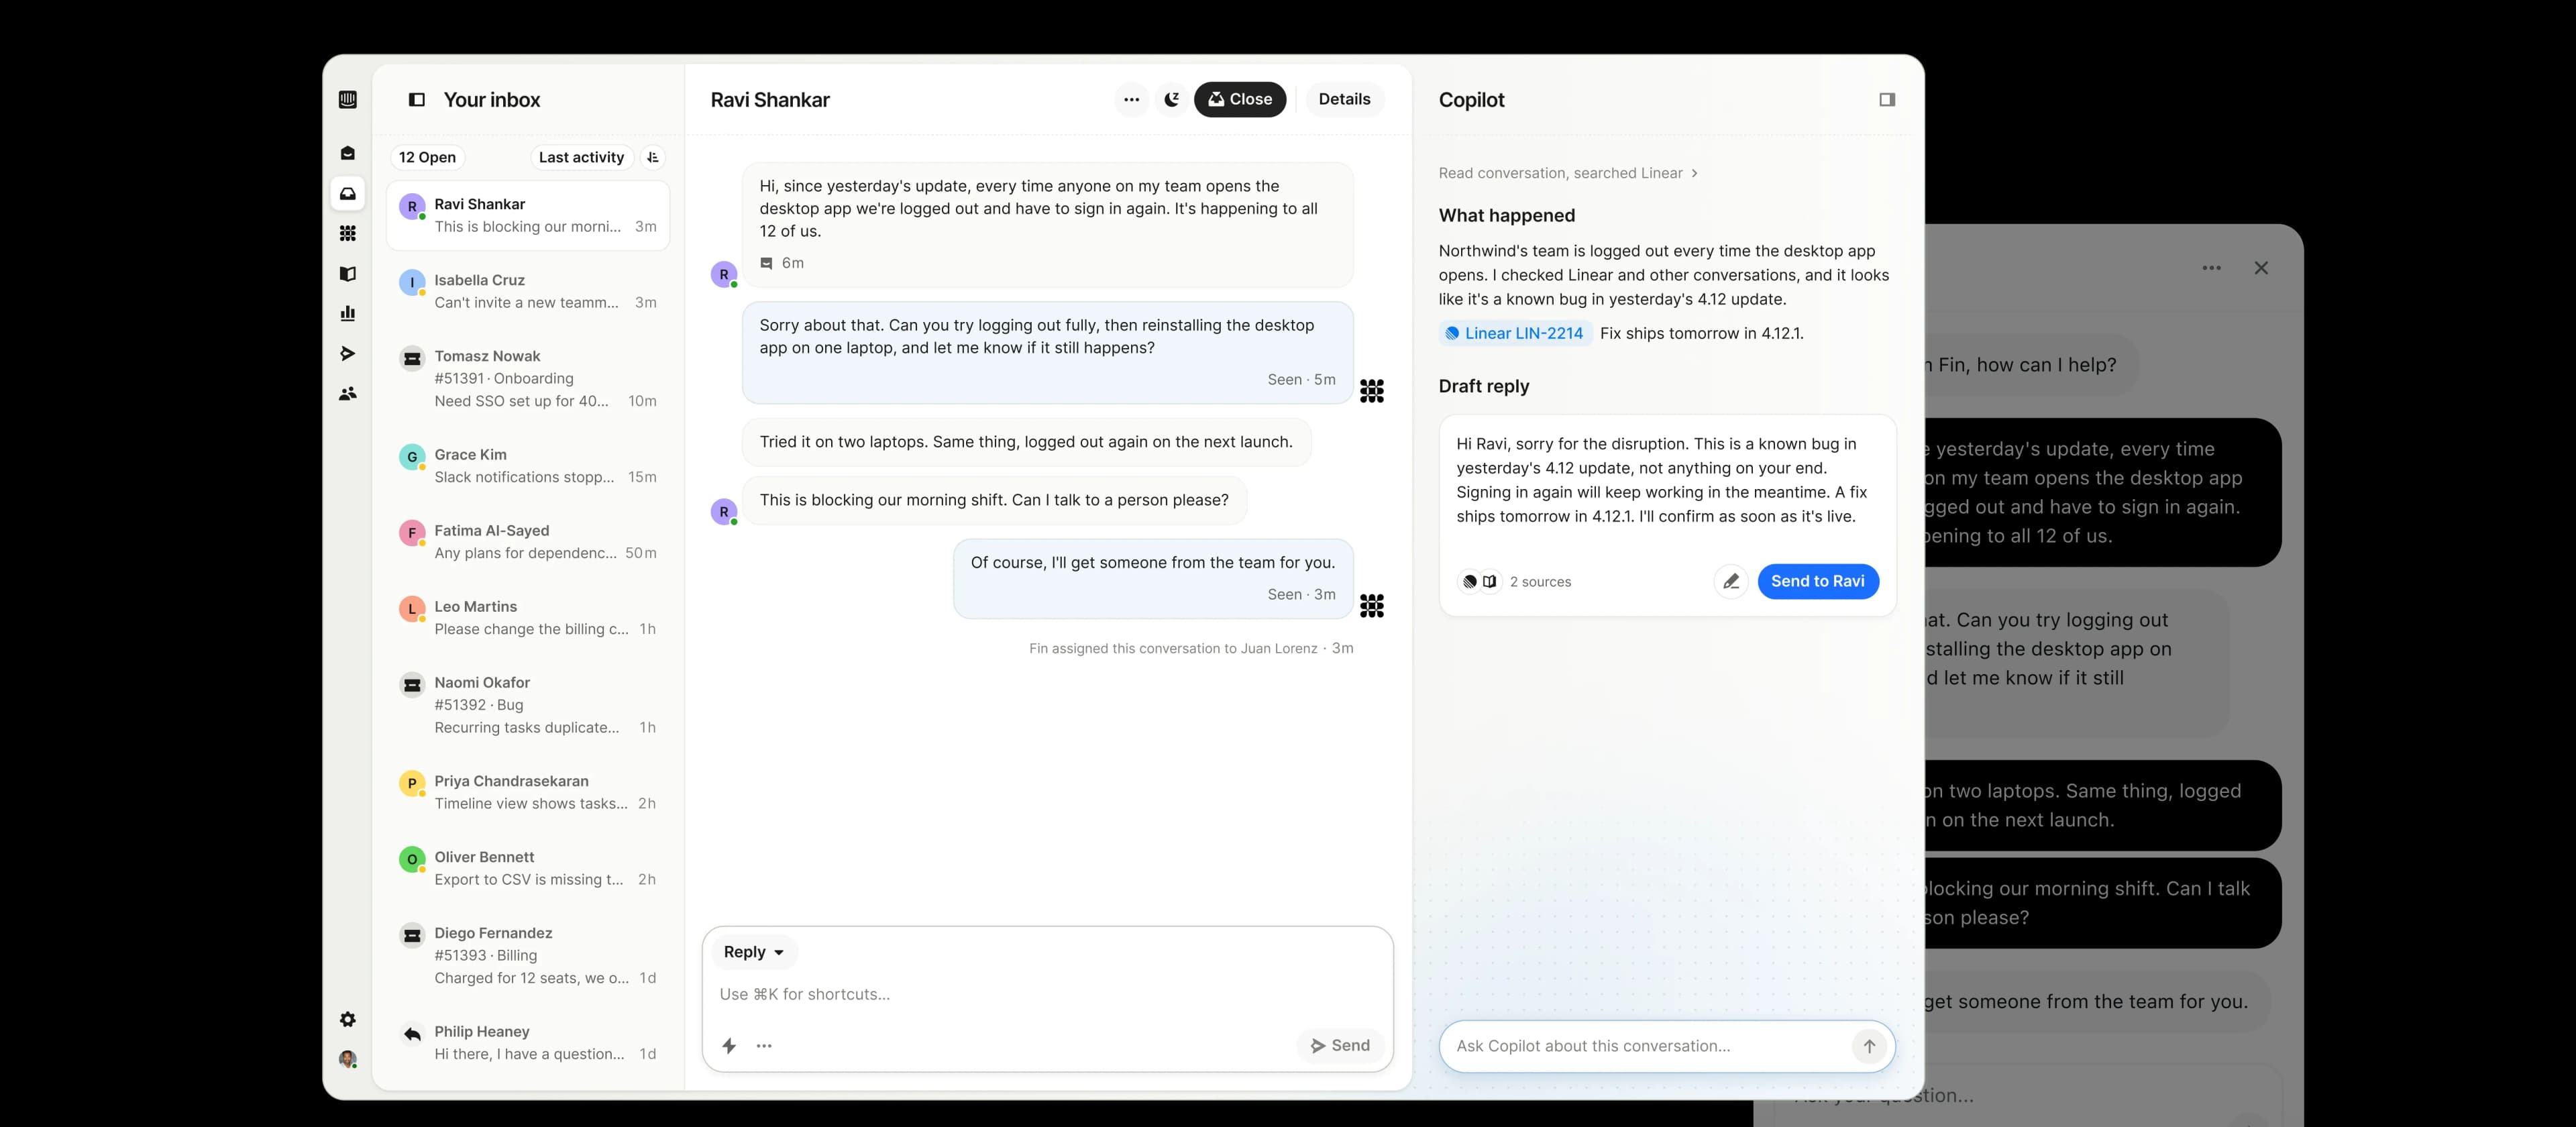Viewport: 2576px width, 1127px height.
Task: Click the Intercom logo icon in sidebar
Action: coord(347,99)
